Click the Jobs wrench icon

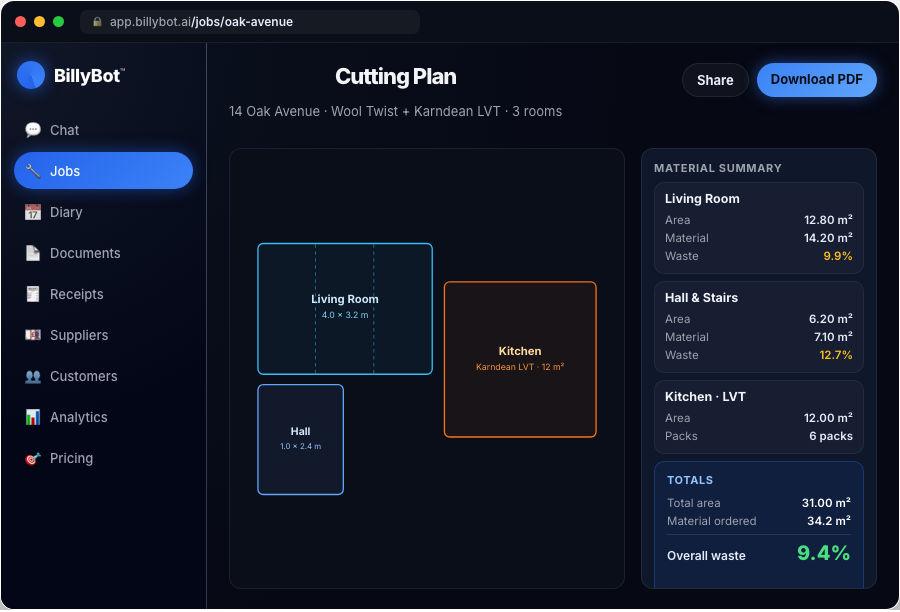click(33, 171)
